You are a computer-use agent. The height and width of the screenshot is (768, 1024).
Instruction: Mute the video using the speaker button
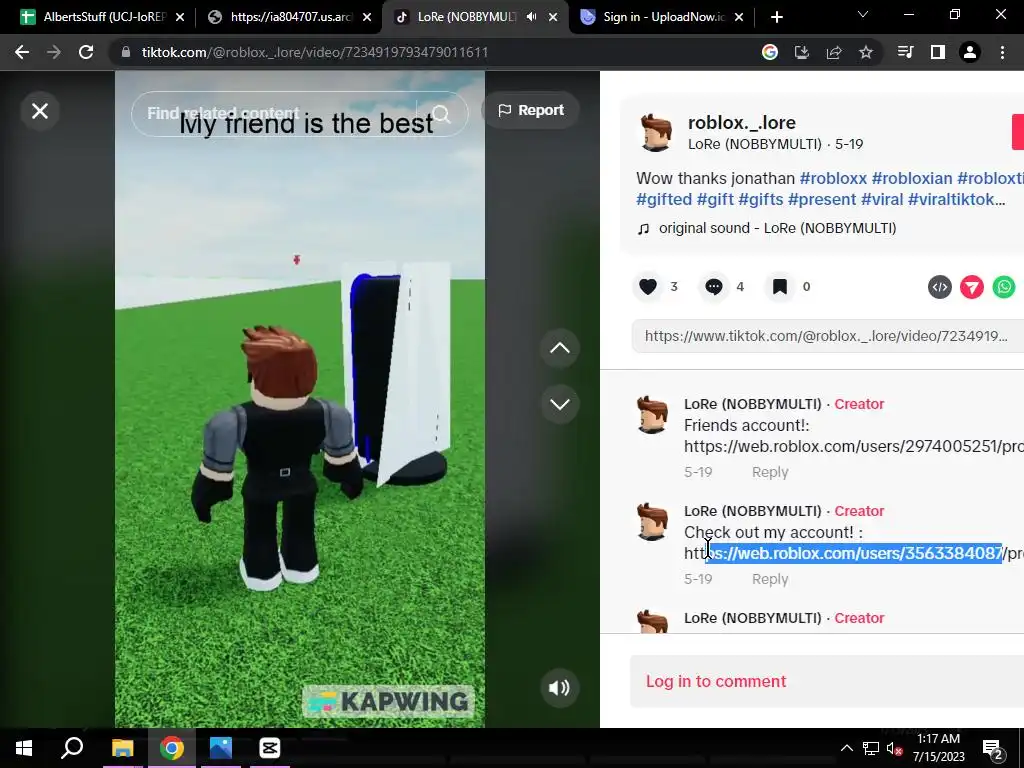click(x=560, y=688)
